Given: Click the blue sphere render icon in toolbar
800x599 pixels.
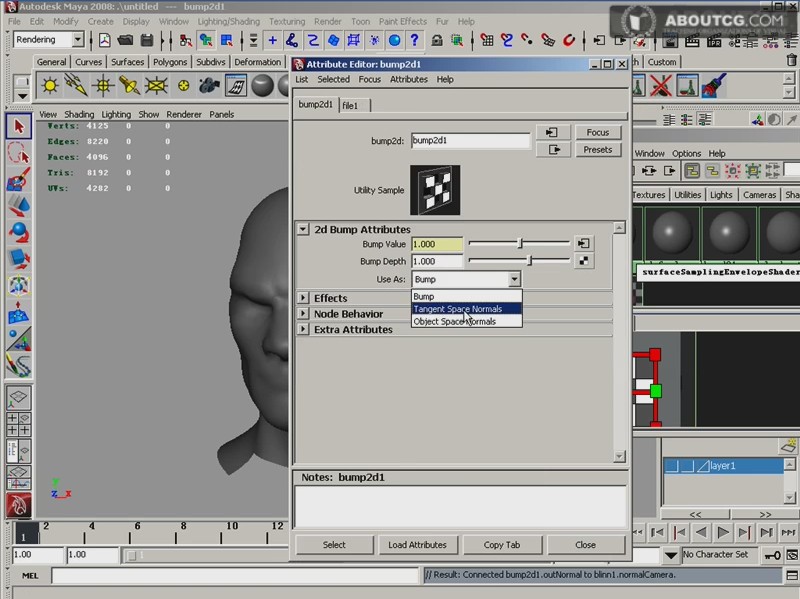Looking at the screenshot, I should coord(394,40).
